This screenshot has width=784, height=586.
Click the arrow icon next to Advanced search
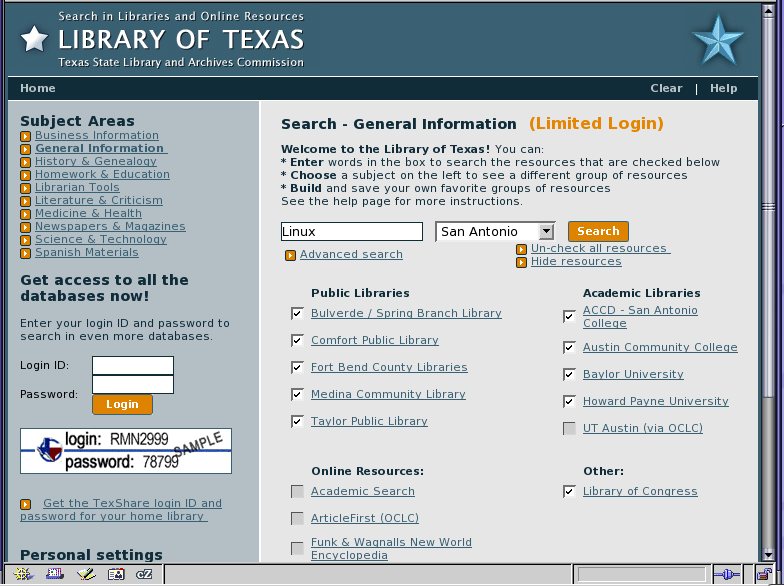tap(290, 256)
